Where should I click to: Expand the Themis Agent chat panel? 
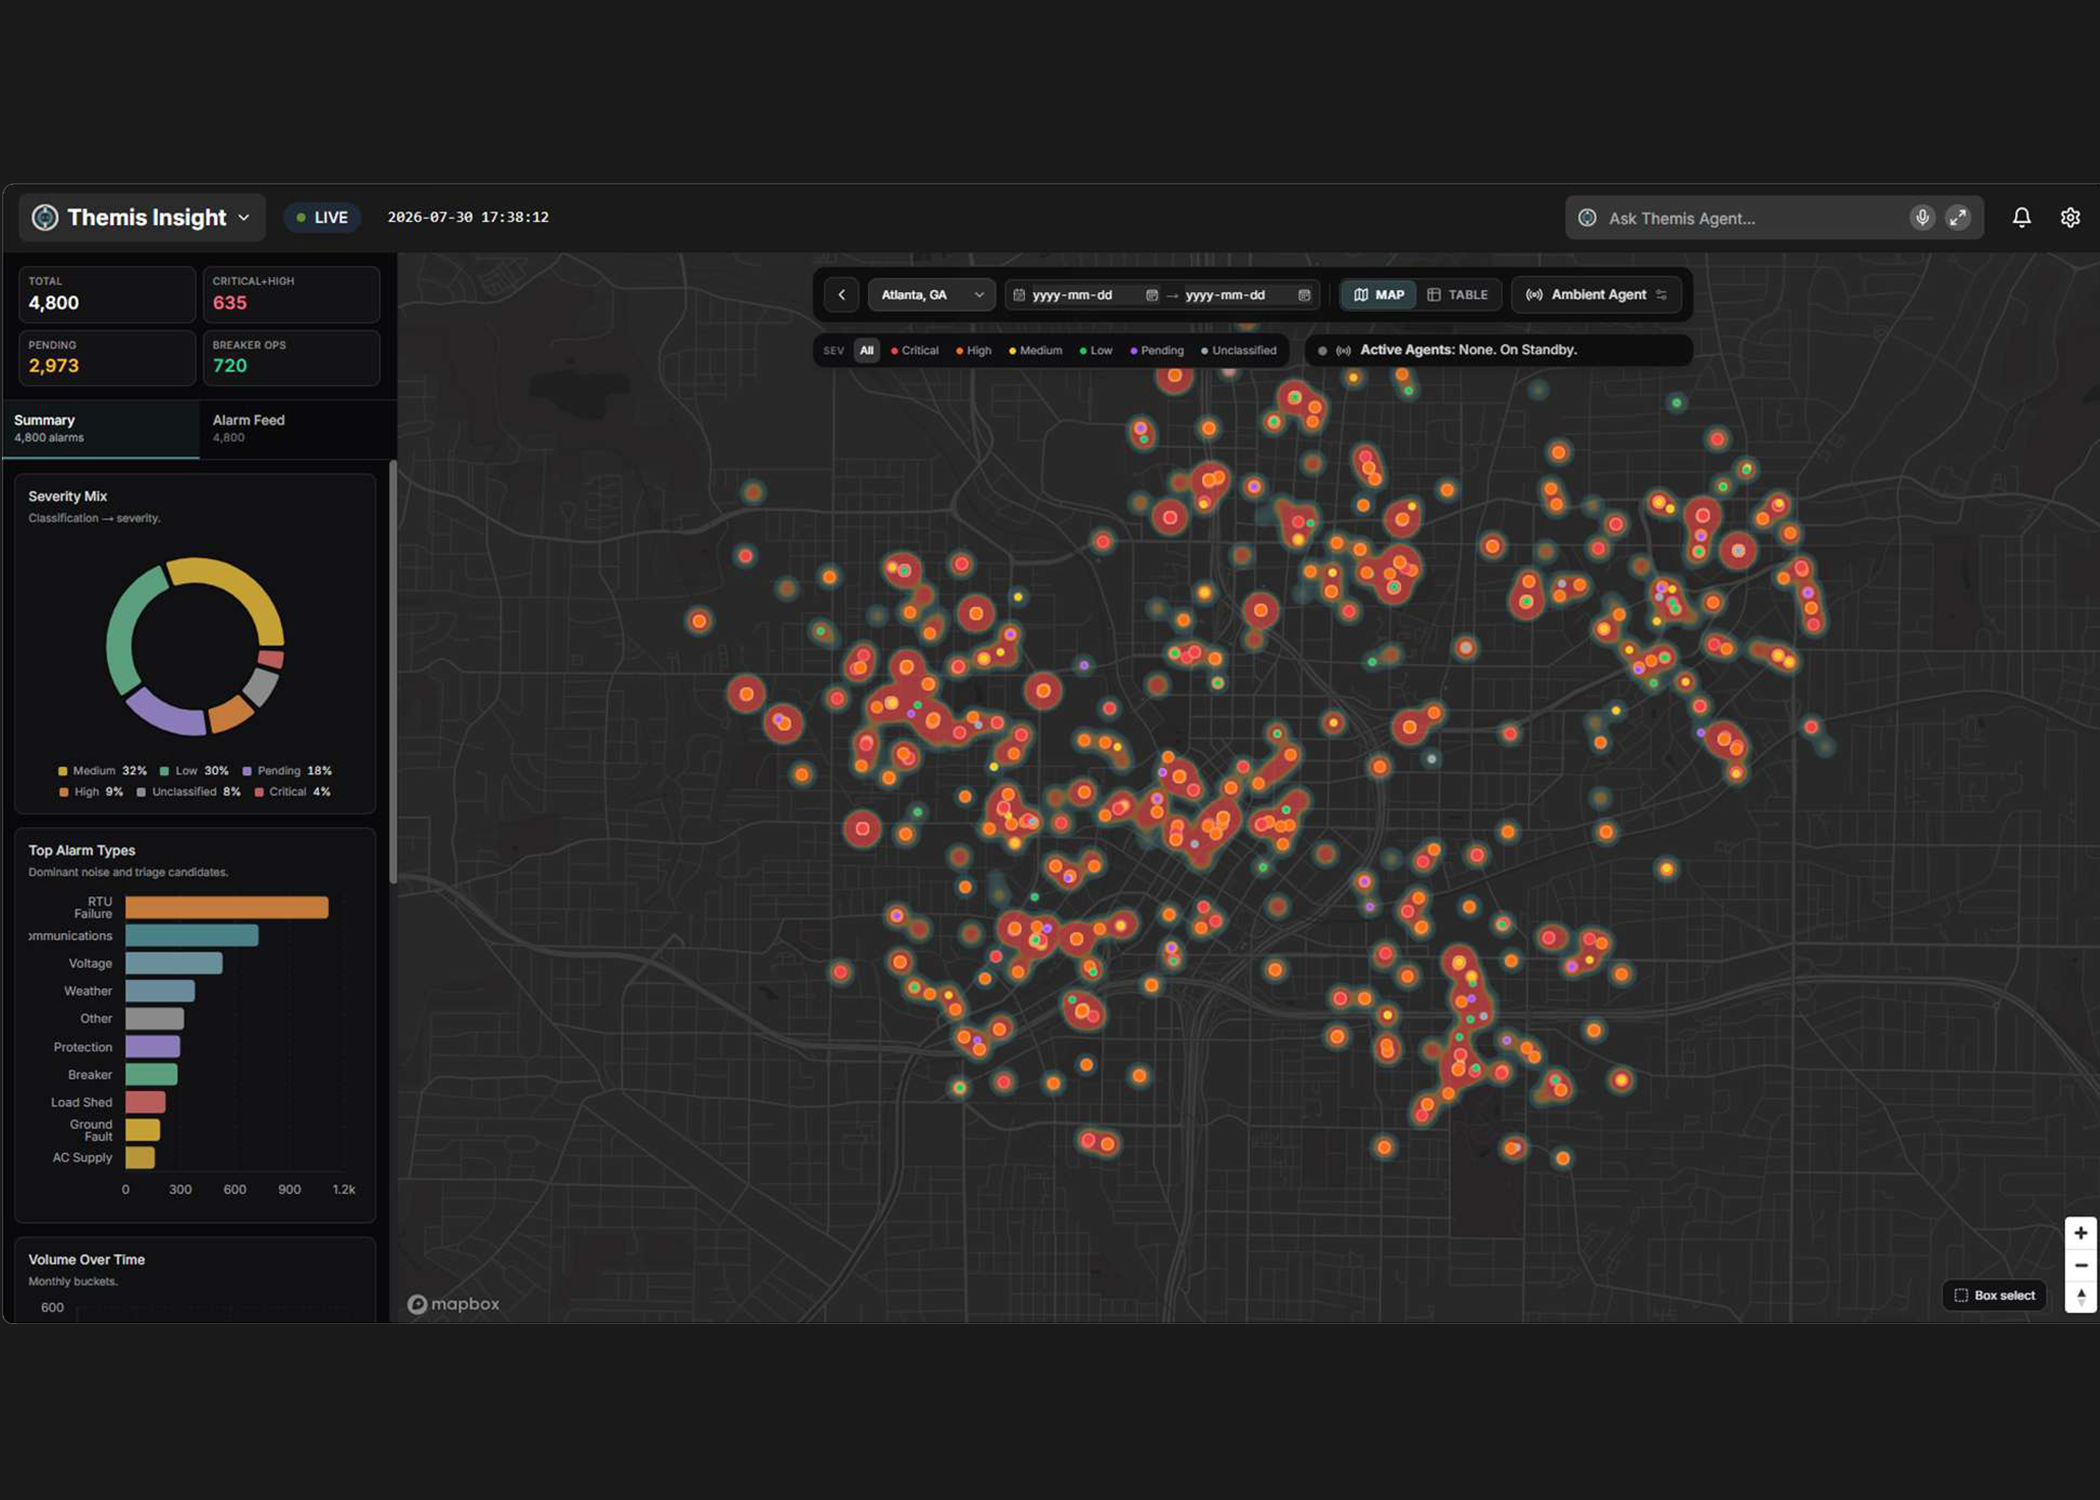click(x=1957, y=218)
